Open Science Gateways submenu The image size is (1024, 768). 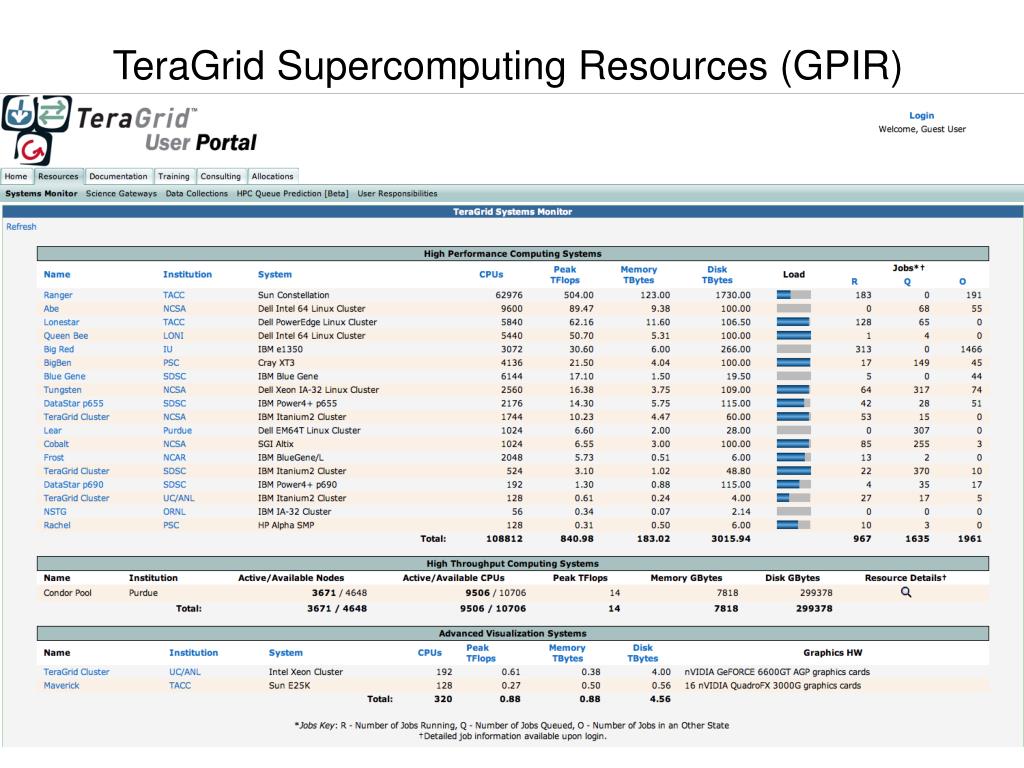tap(121, 193)
